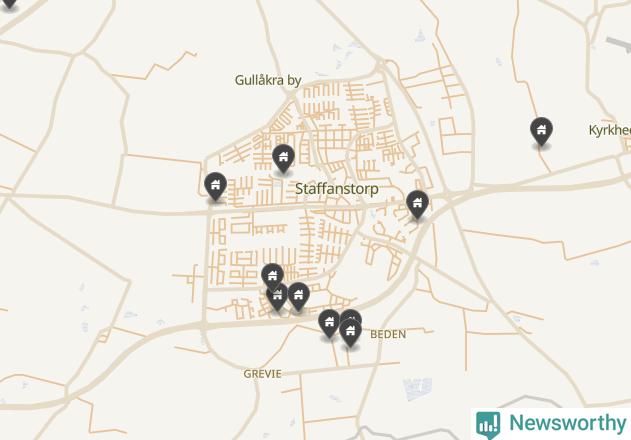Click the blue-gray shaded area south of BEDEN
Viewport: 631px width, 440px height.
click(x=418, y=388)
